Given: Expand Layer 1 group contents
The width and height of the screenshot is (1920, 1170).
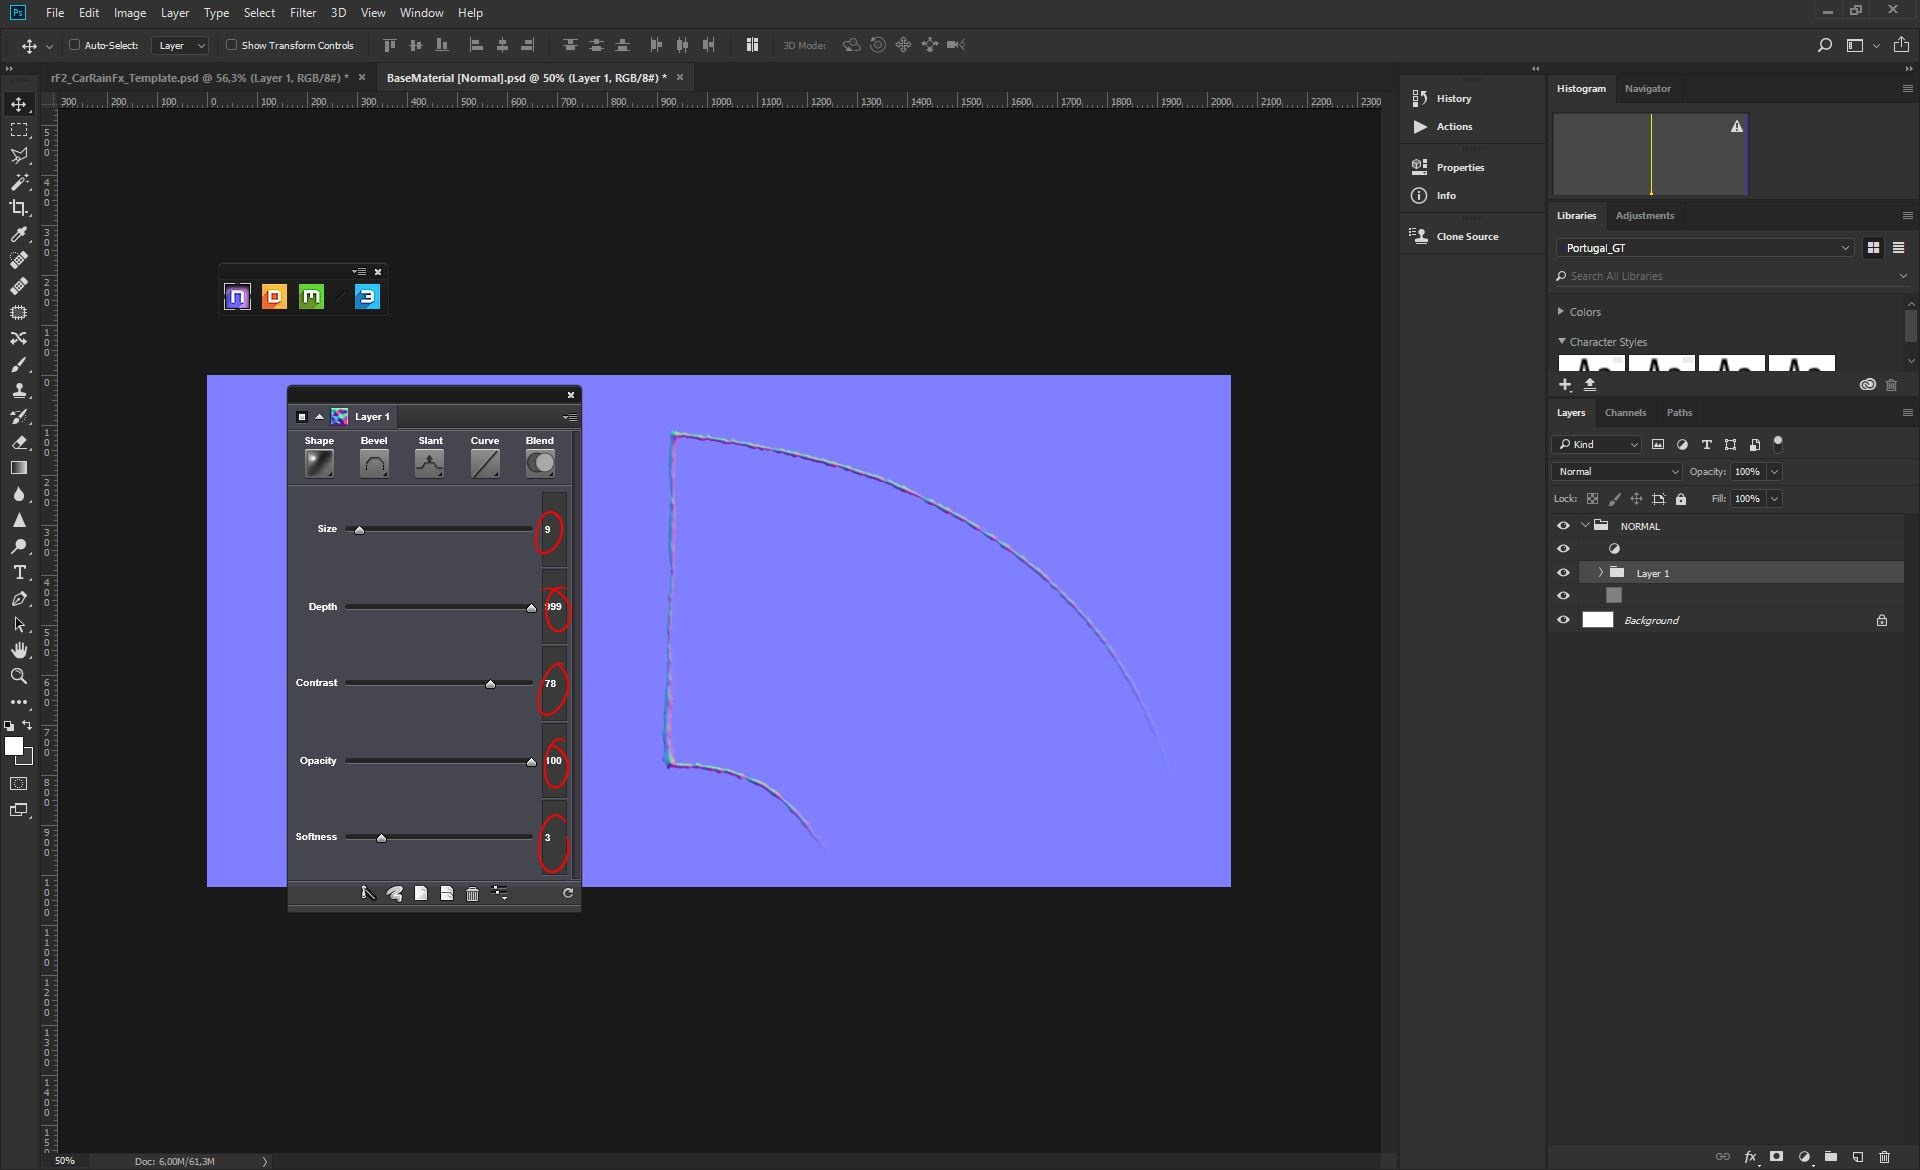Looking at the screenshot, I should coord(1600,573).
